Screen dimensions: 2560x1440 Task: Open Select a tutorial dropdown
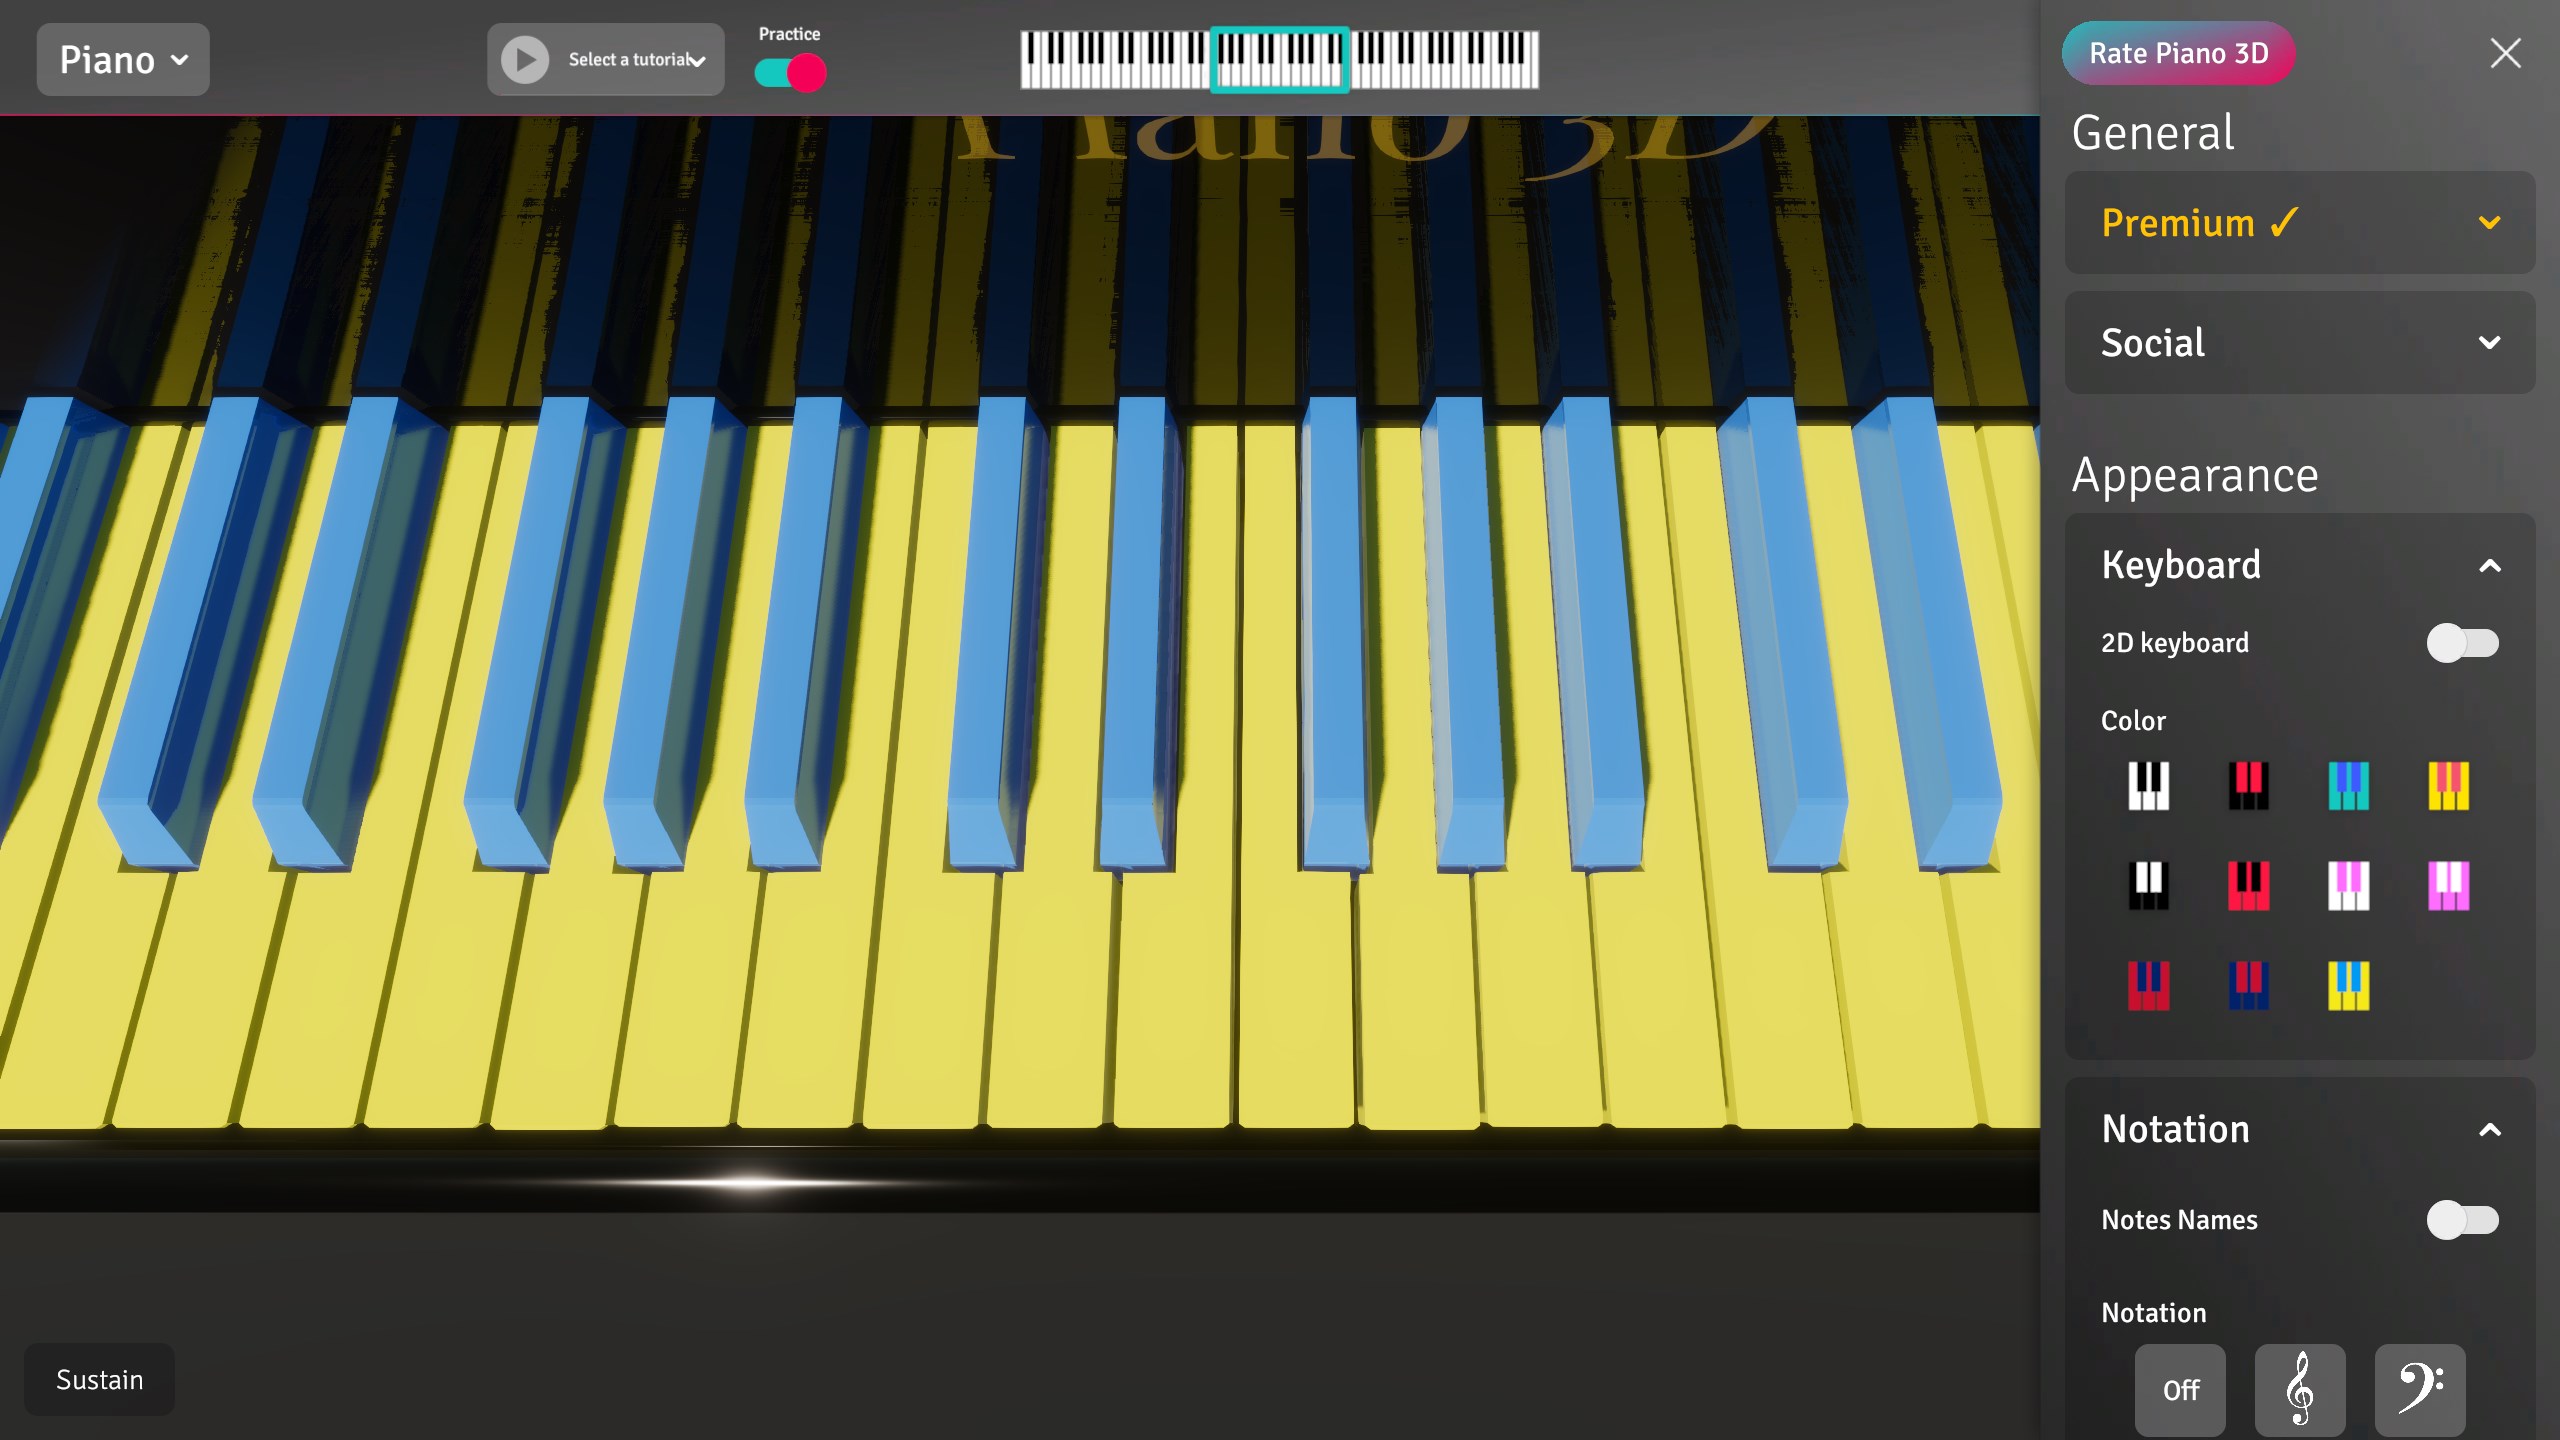(637, 60)
